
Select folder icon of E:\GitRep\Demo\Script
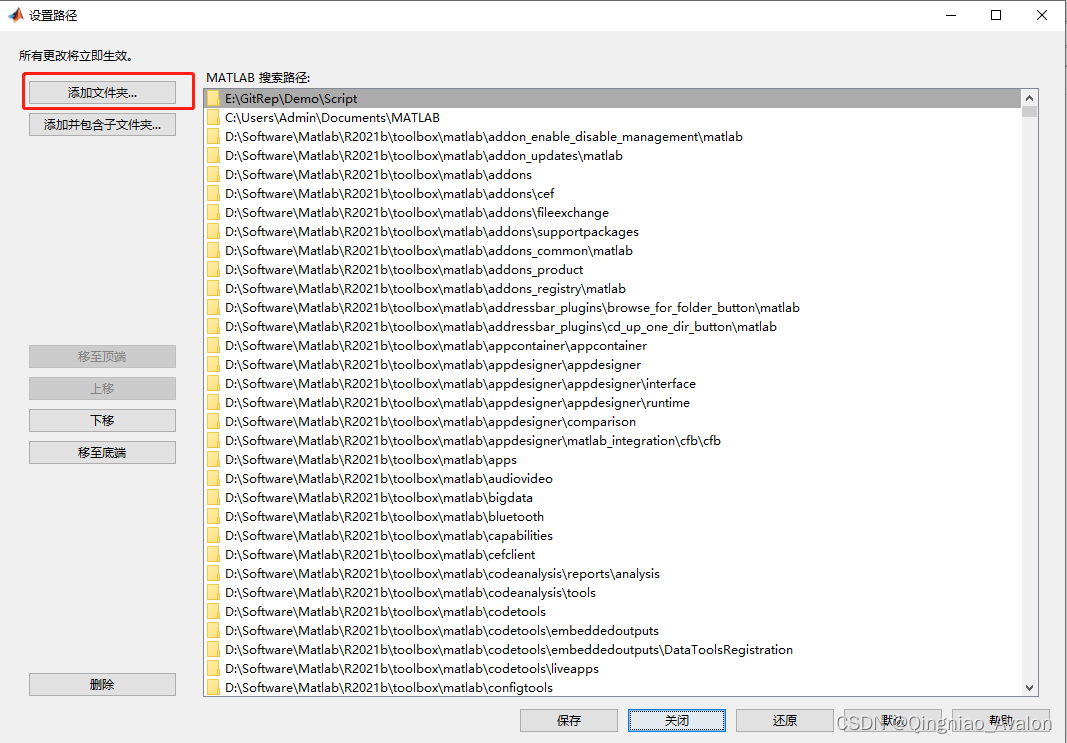214,99
